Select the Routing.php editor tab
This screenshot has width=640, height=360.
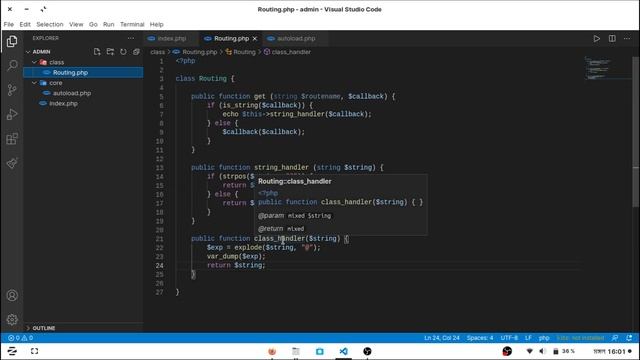[231, 38]
